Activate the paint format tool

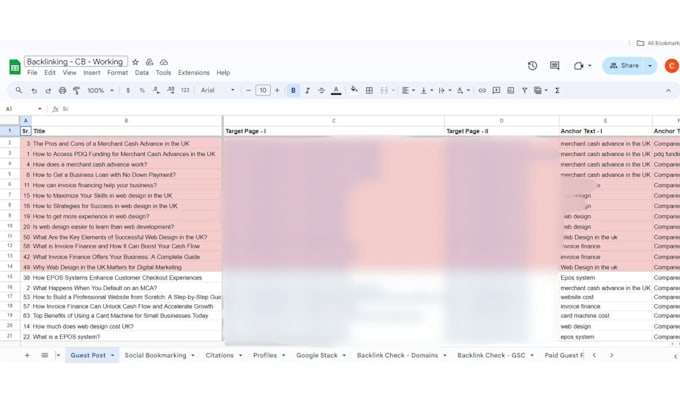pos(76,91)
